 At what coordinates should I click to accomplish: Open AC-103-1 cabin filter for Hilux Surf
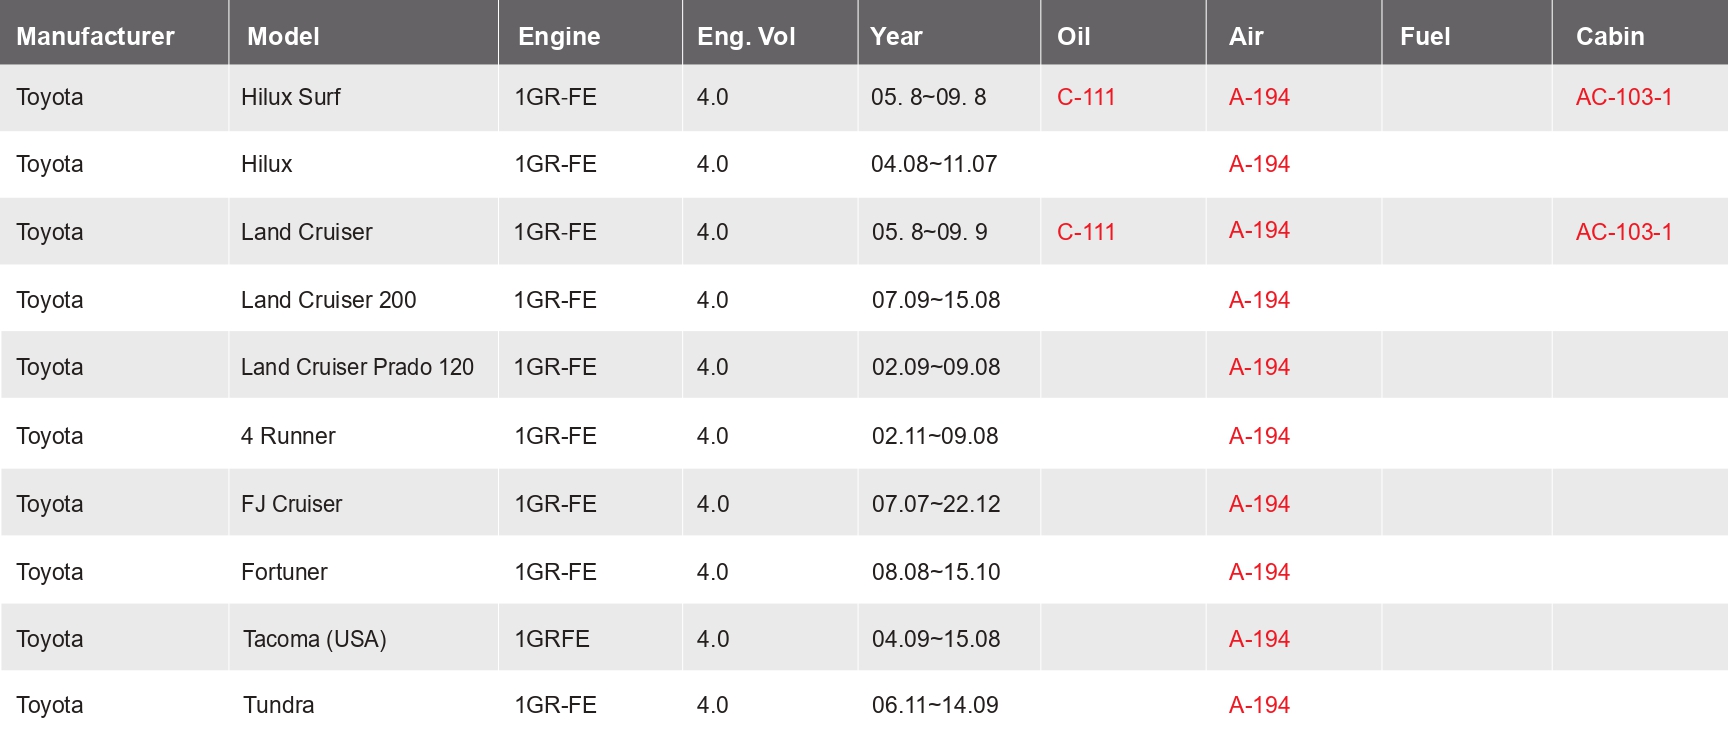pos(1623,97)
